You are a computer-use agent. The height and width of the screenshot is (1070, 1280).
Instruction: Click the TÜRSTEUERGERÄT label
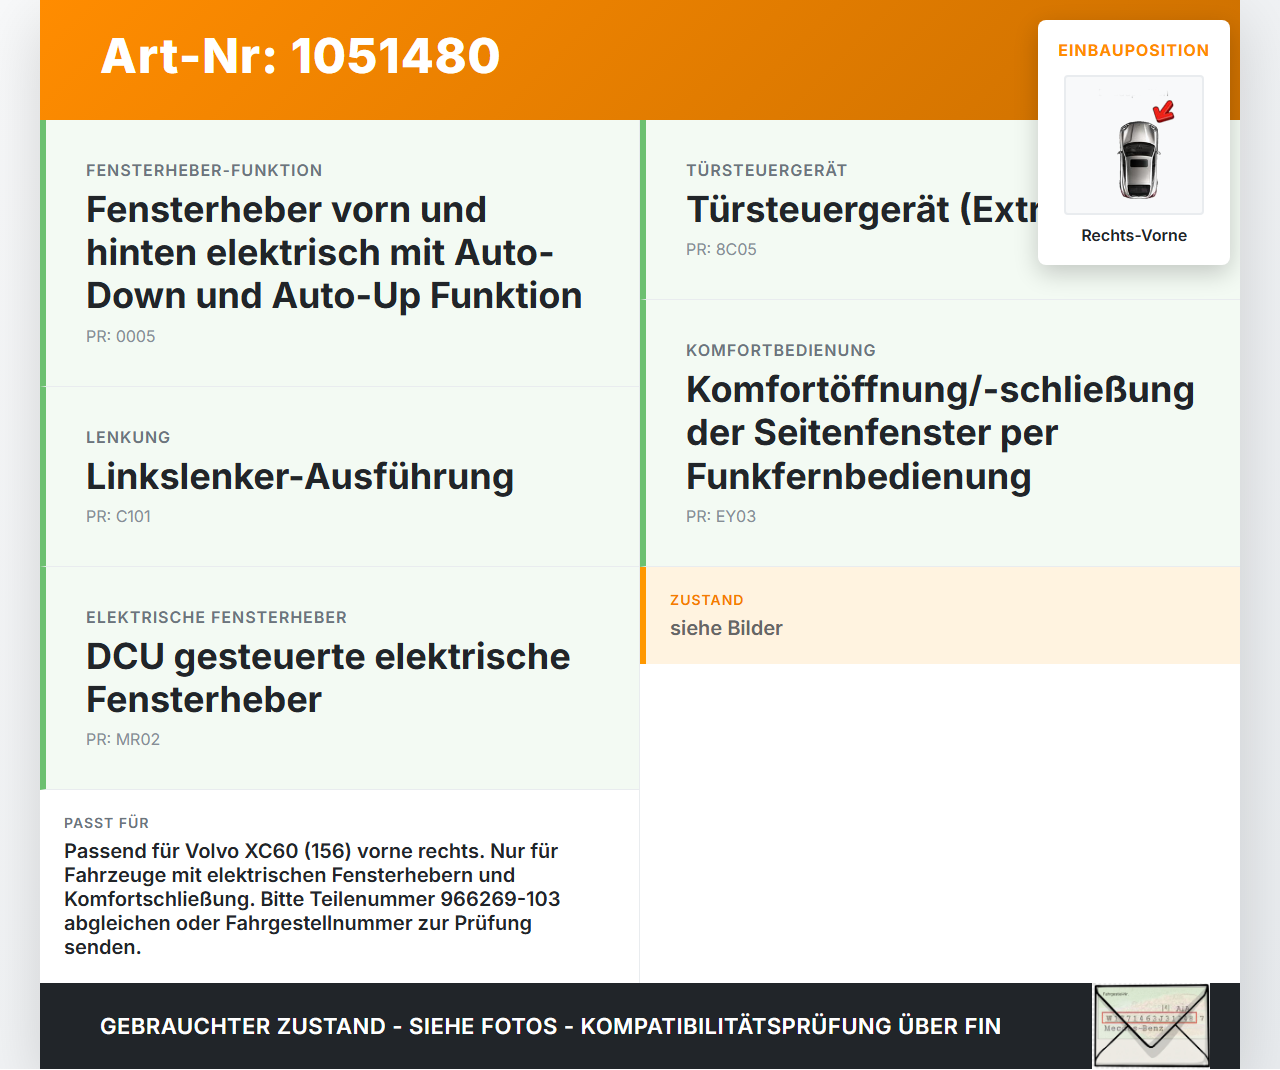766,170
